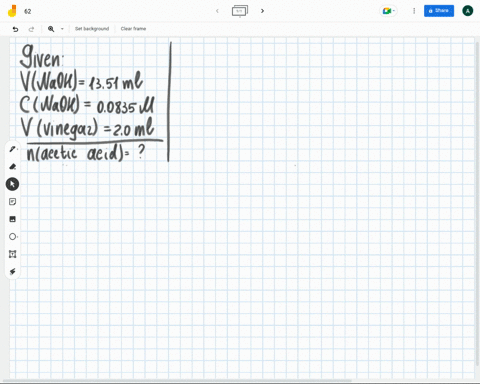Click Clear frame
The height and width of the screenshot is (384, 480).
click(133, 29)
